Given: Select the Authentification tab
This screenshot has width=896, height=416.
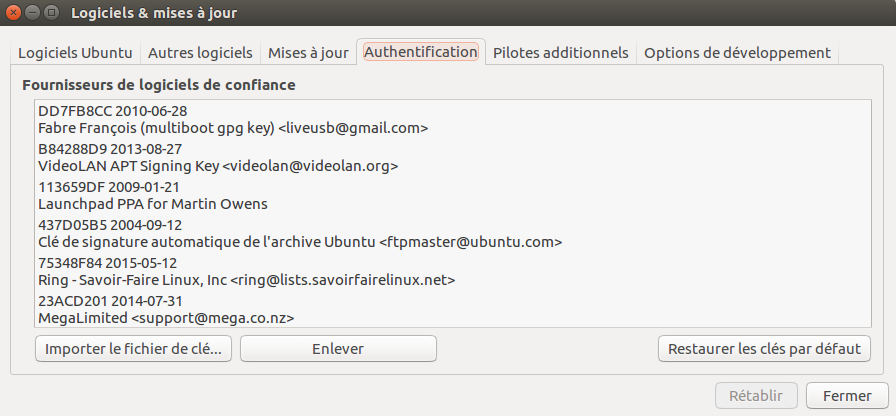Looking at the screenshot, I should [420, 52].
